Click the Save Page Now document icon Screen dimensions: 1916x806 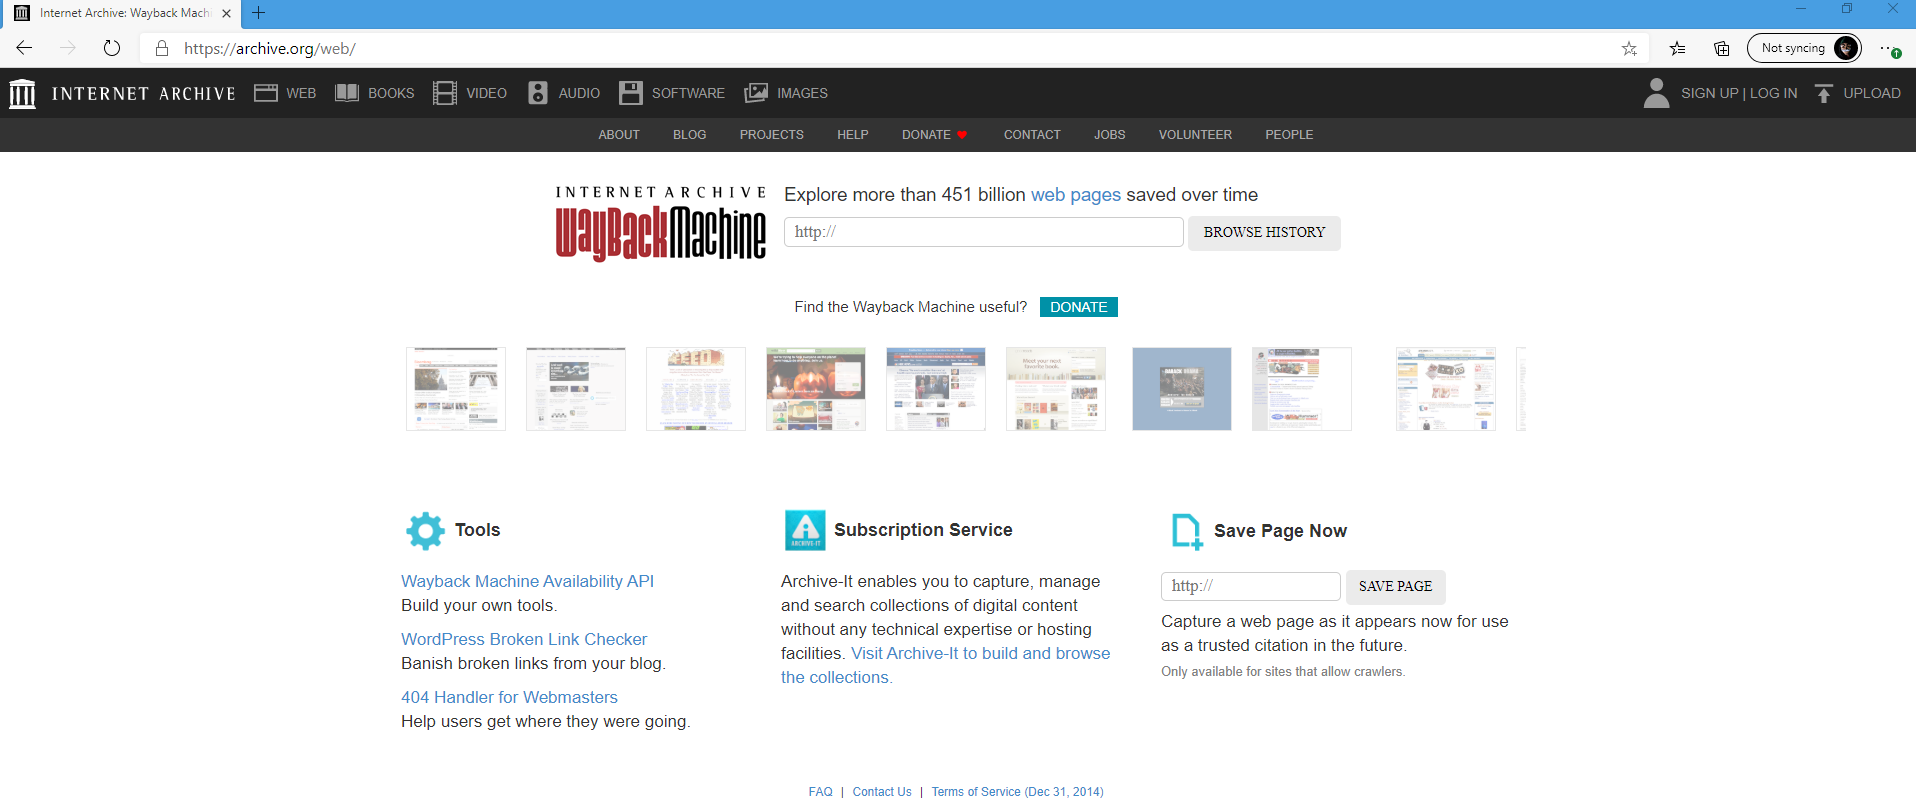coord(1187,532)
